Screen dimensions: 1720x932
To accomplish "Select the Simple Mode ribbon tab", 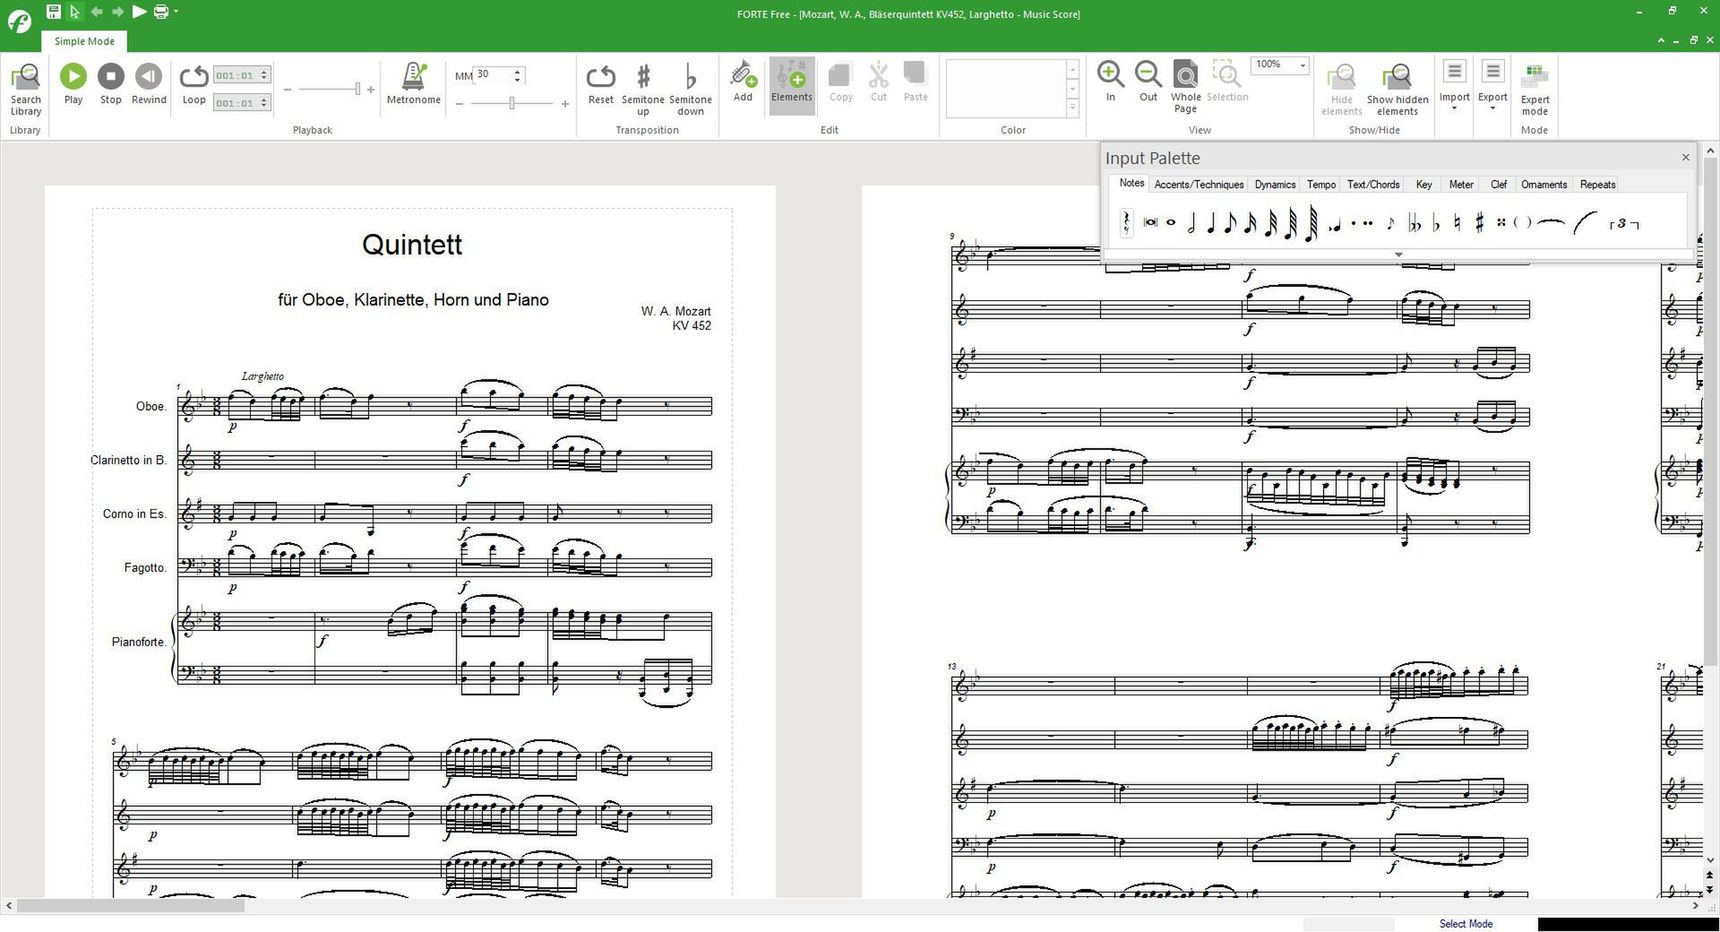I will (x=84, y=41).
